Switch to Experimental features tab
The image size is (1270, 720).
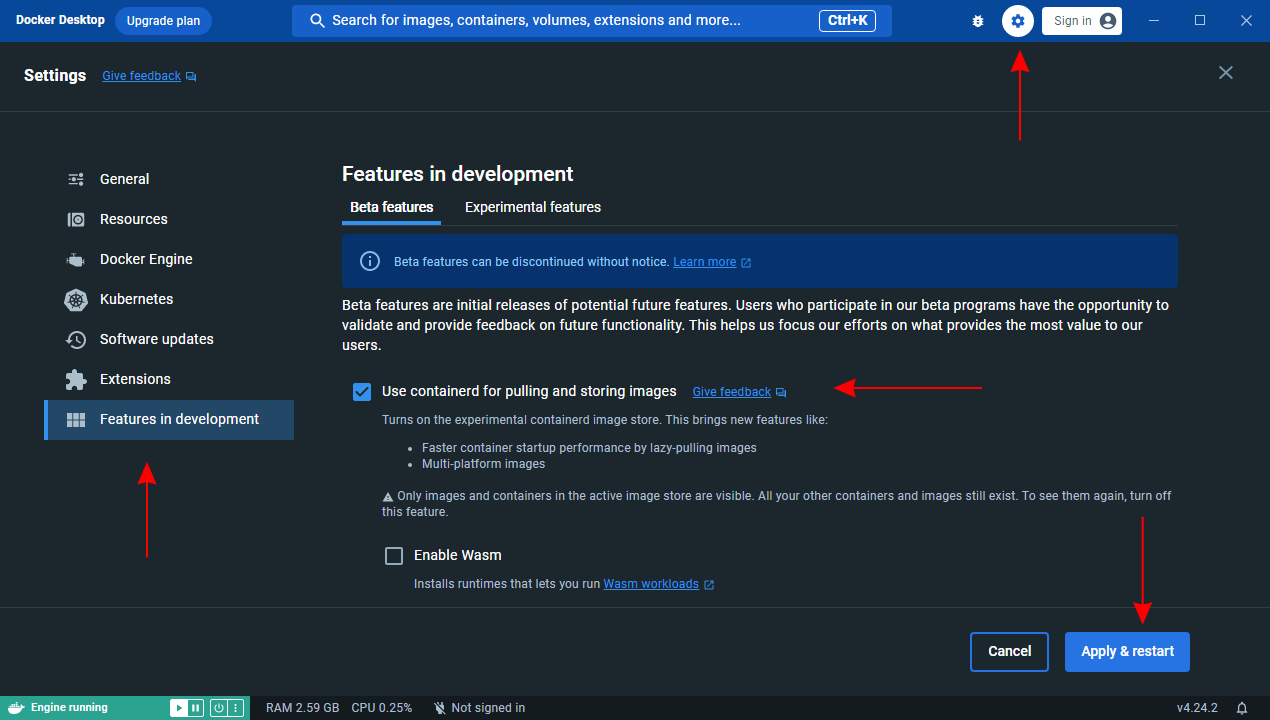click(x=533, y=207)
